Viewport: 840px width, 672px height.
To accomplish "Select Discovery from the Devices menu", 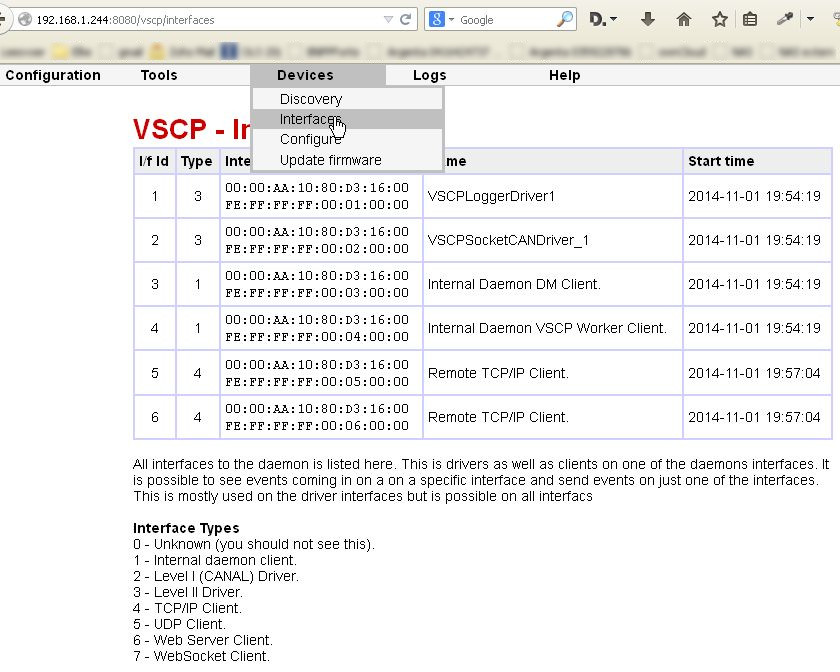I will (x=311, y=99).
